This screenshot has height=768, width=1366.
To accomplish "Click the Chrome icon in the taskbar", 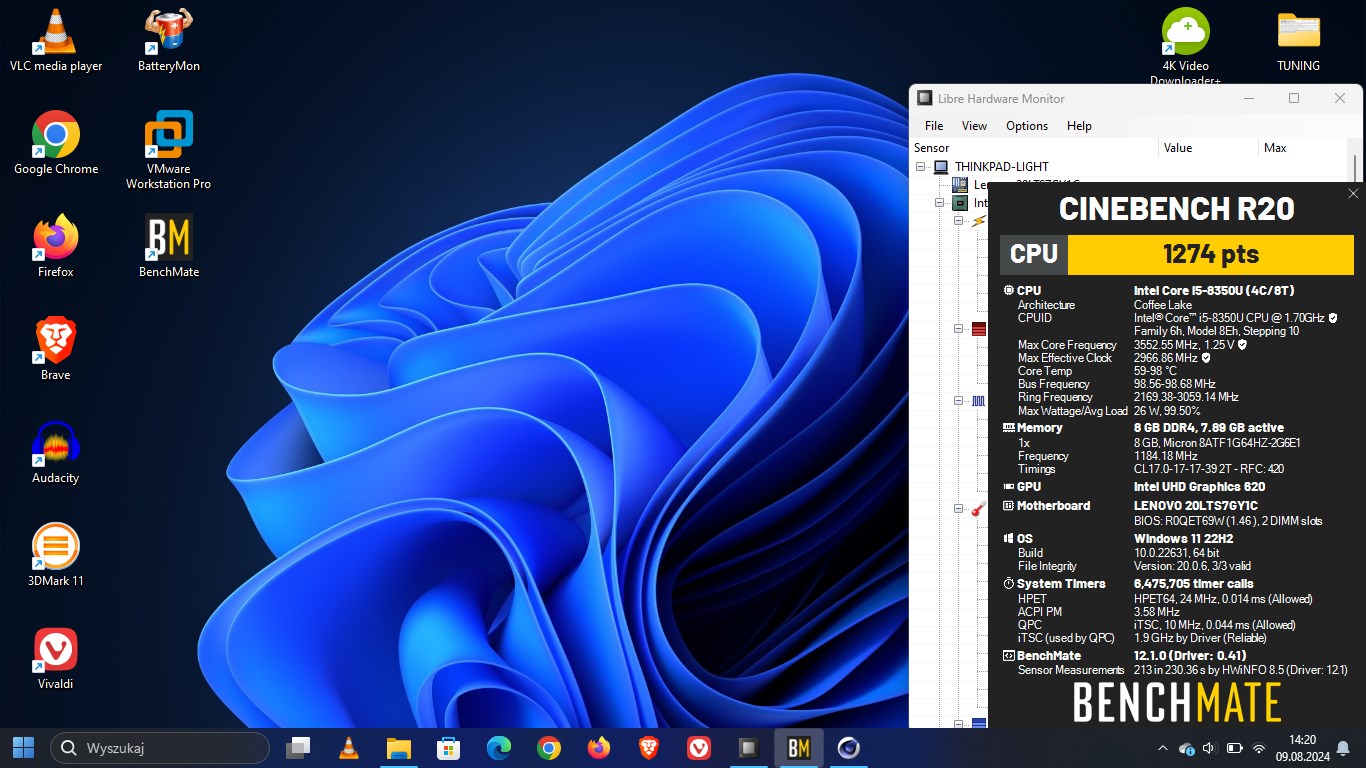I will click(548, 748).
